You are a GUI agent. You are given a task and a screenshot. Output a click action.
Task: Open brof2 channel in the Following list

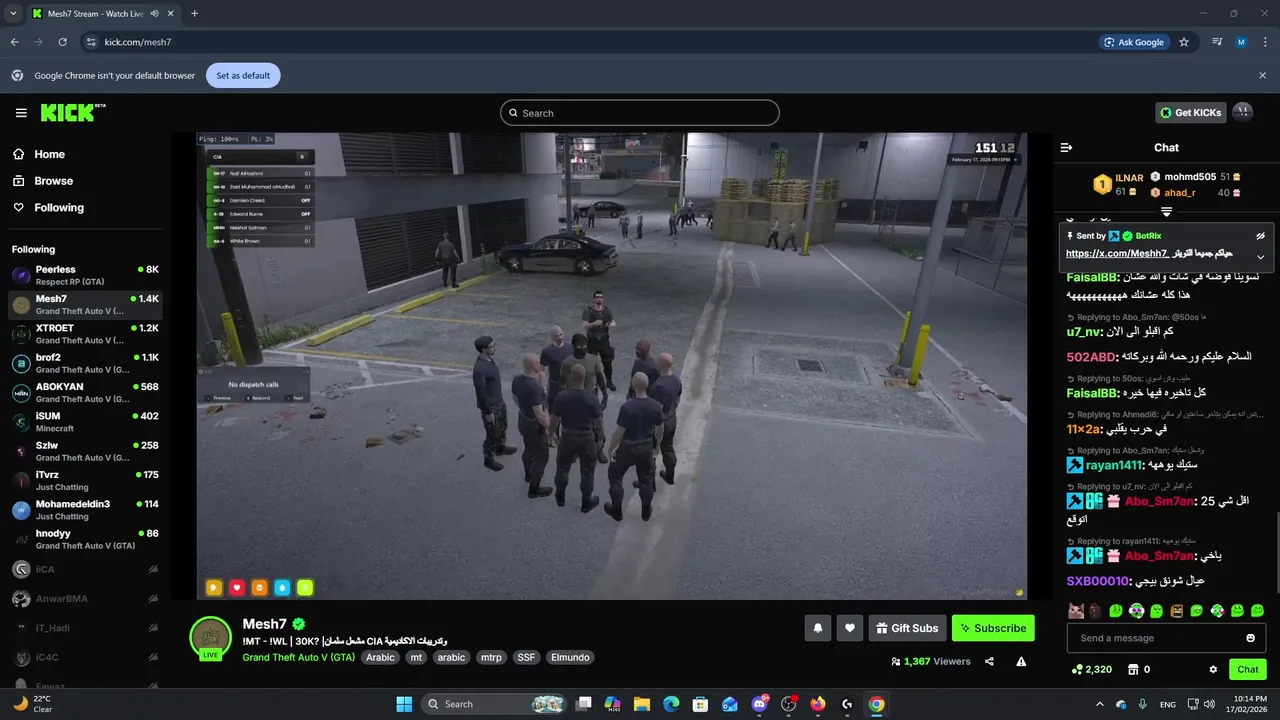pyautogui.click(x=85, y=363)
